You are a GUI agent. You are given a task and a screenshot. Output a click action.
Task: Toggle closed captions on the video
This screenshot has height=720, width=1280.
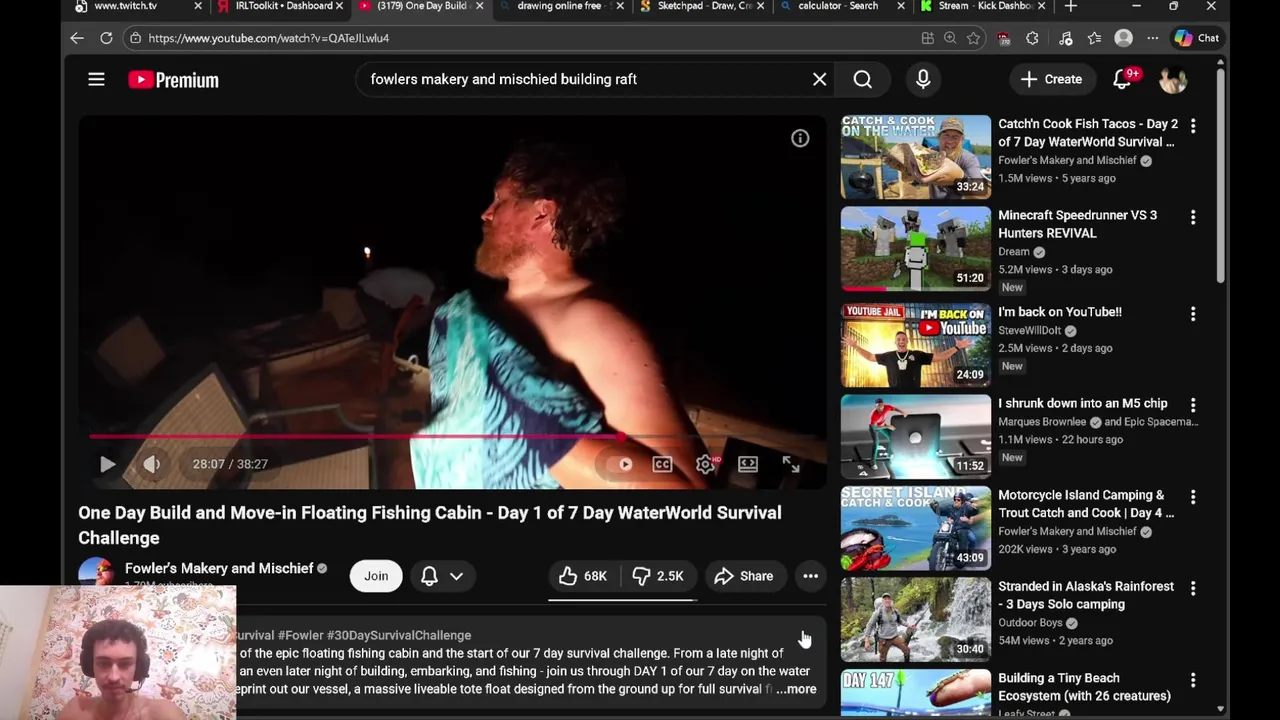[662, 464]
